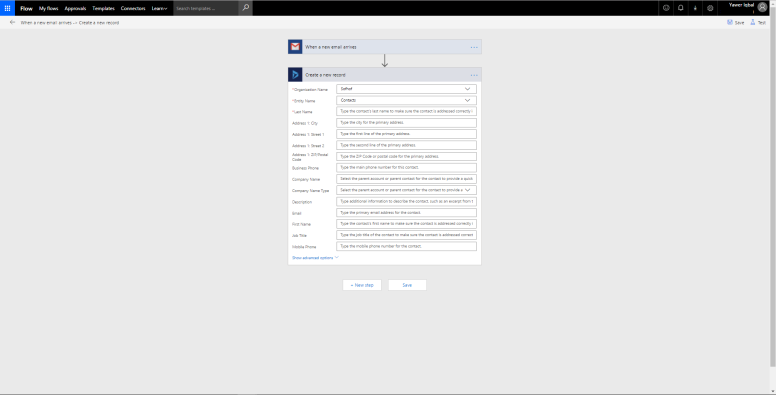This screenshot has height=395, width=776.
Task: Expand the Learn menu
Action: coord(159,8)
